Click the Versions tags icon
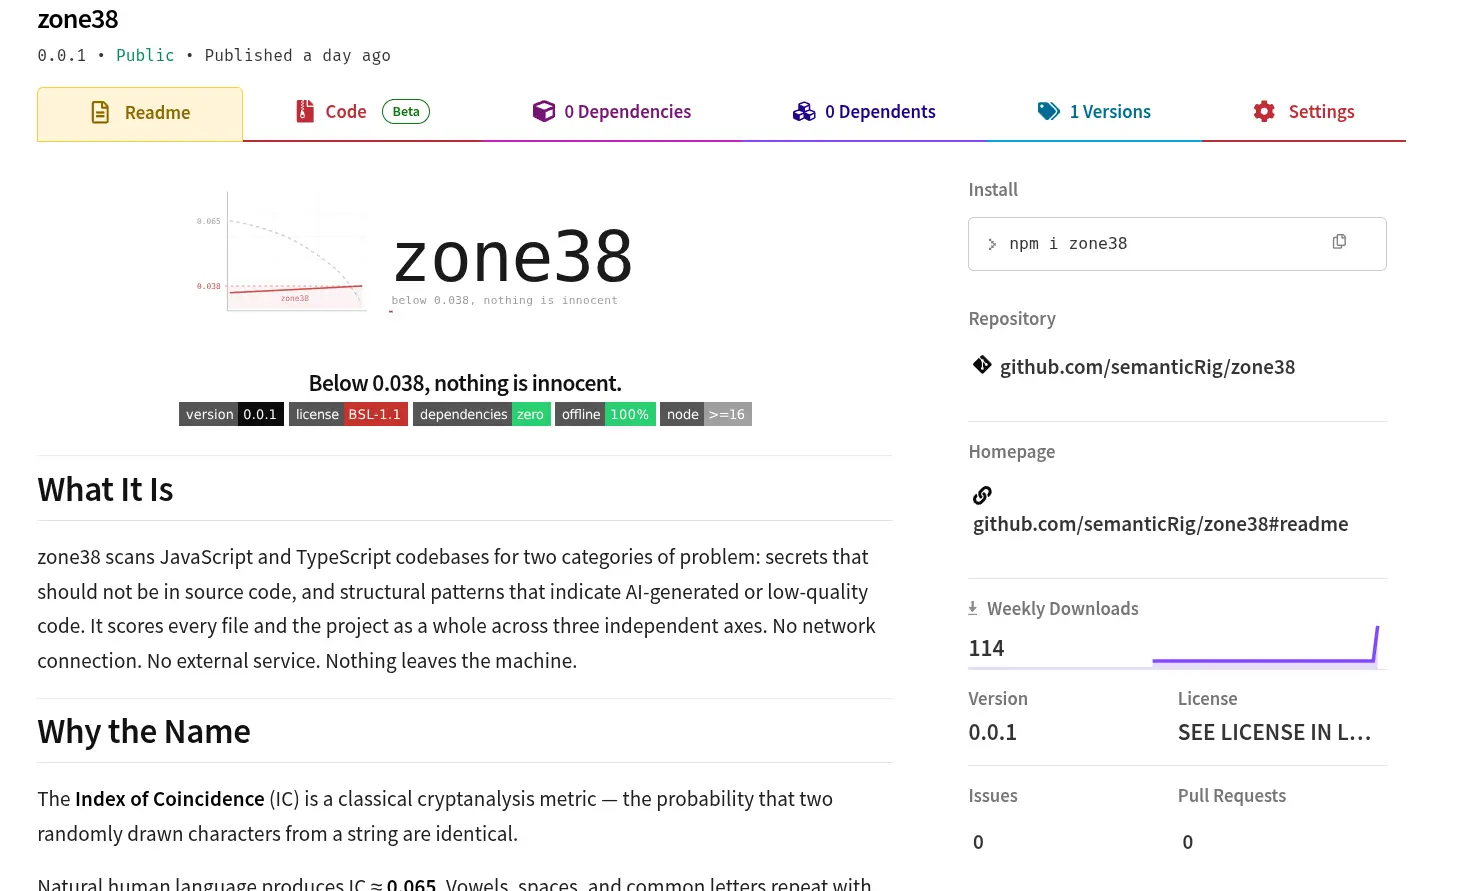Screen dimensions: 1468x891 click(1049, 111)
